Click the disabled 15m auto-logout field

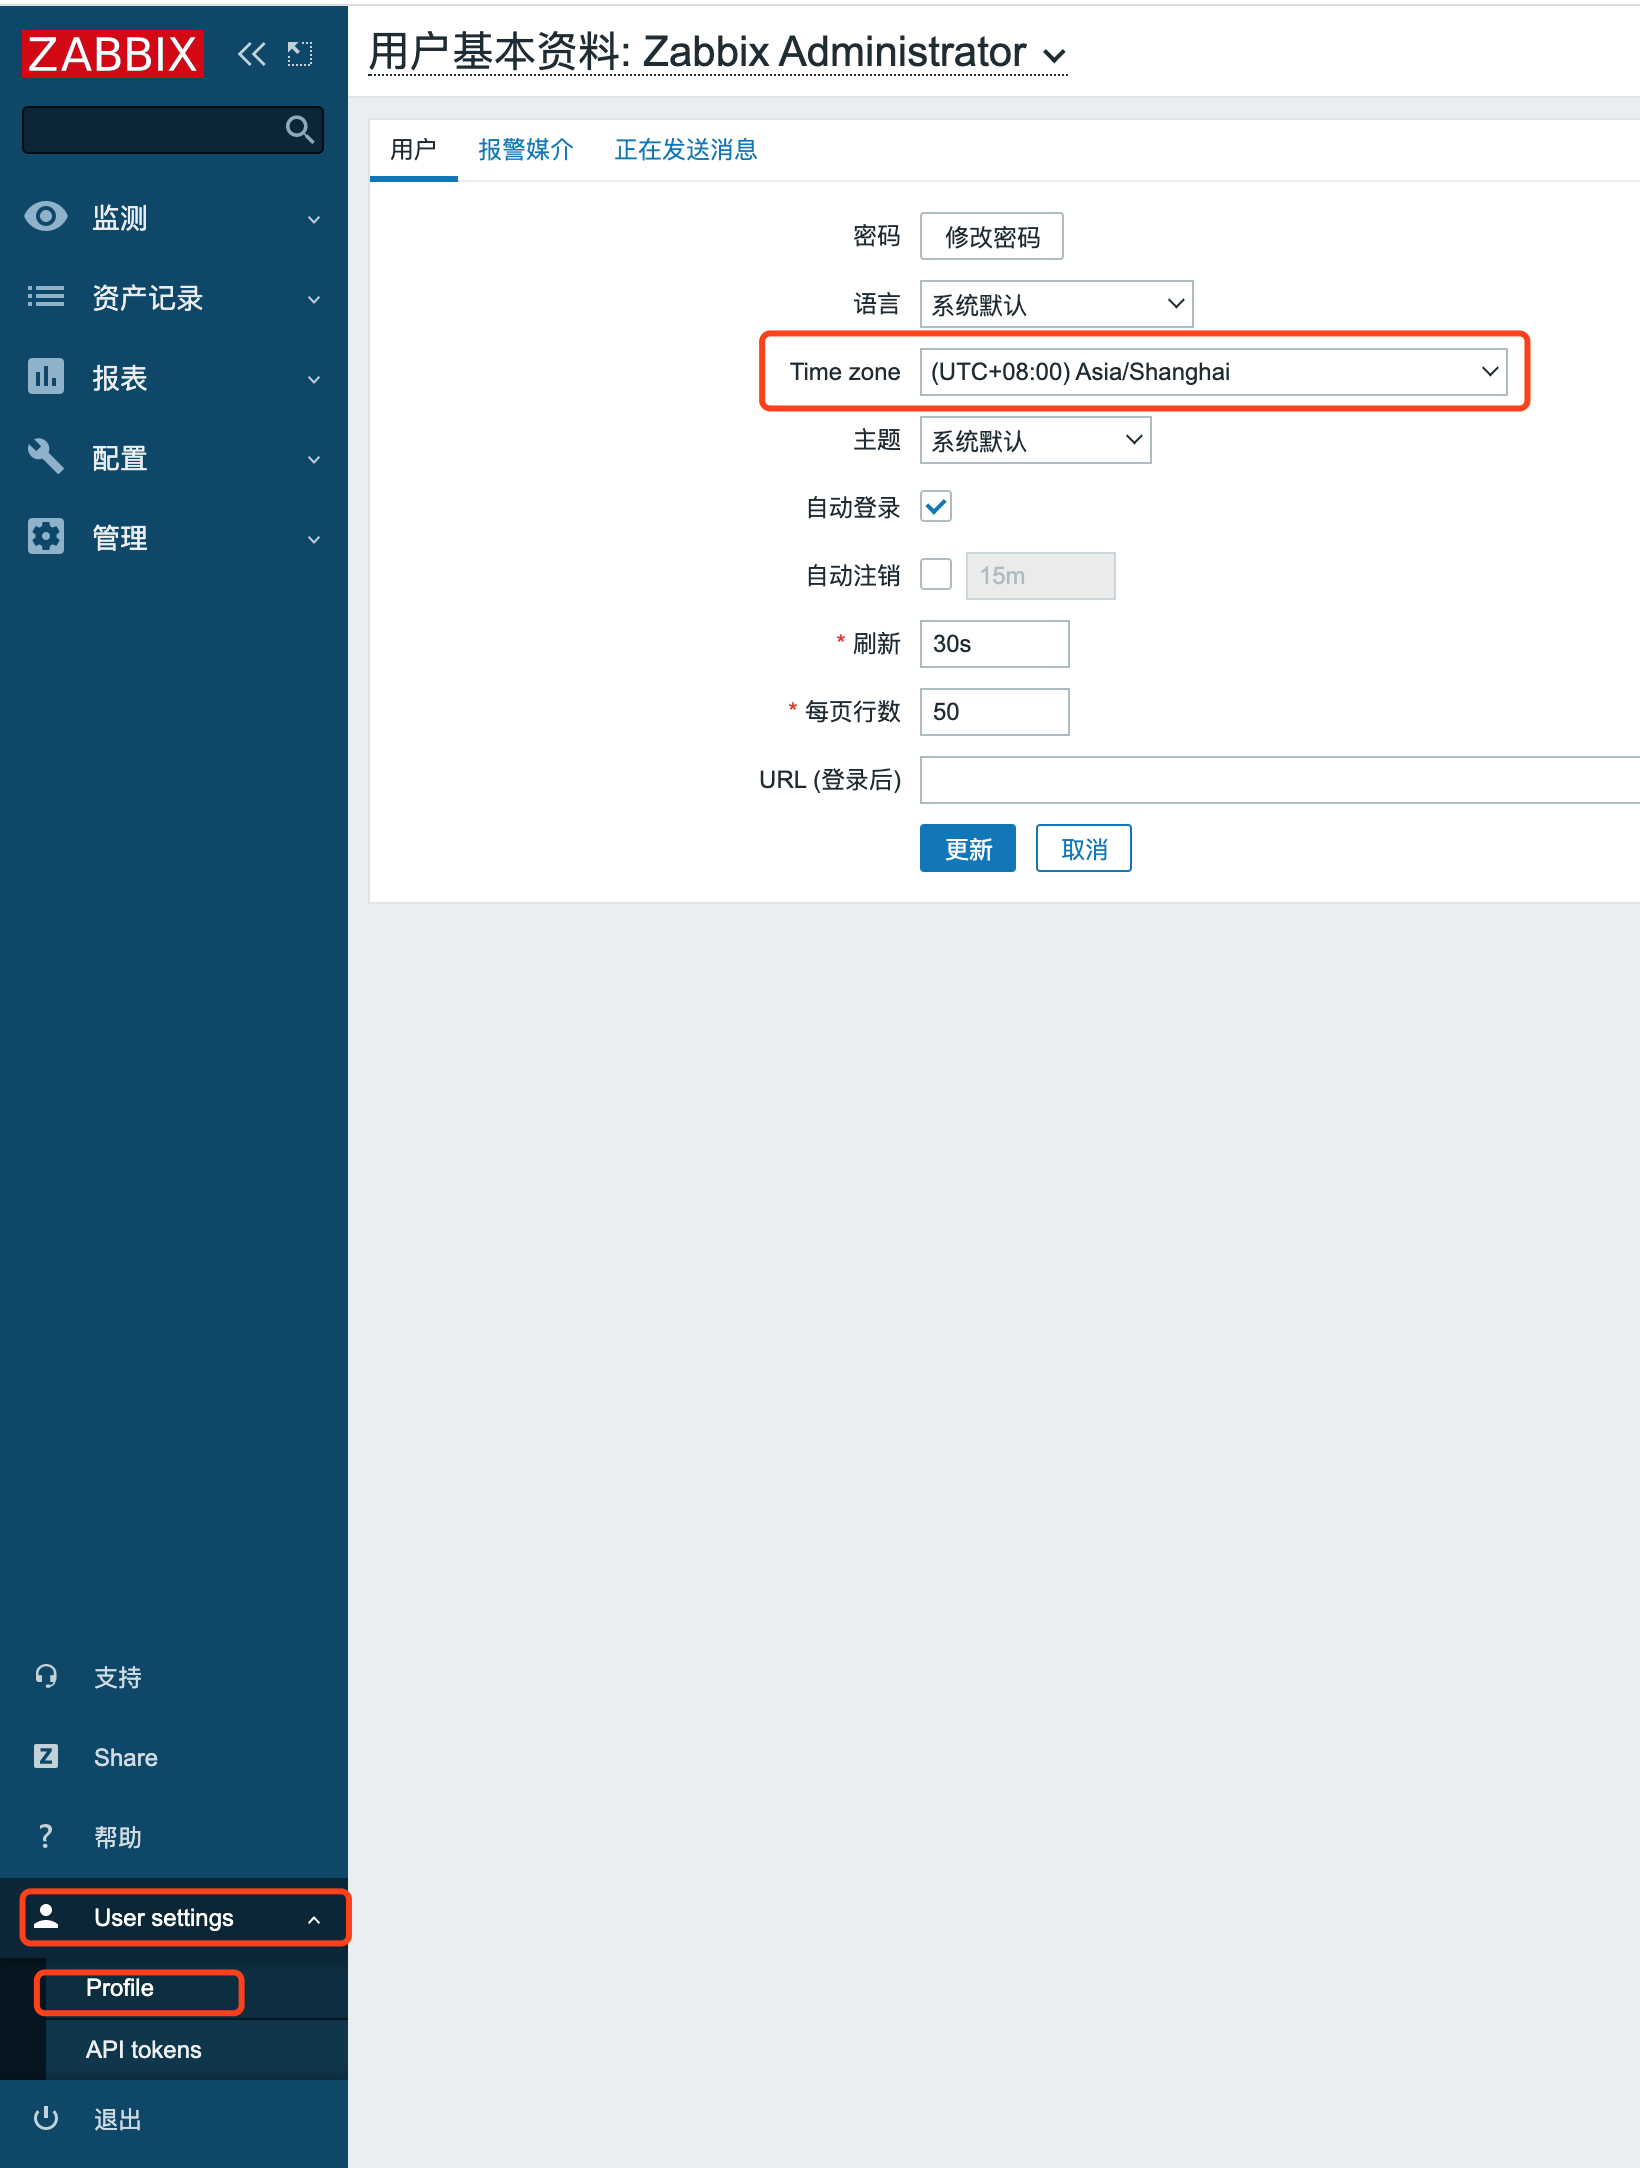pyautogui.click(x=1040, y=576)
